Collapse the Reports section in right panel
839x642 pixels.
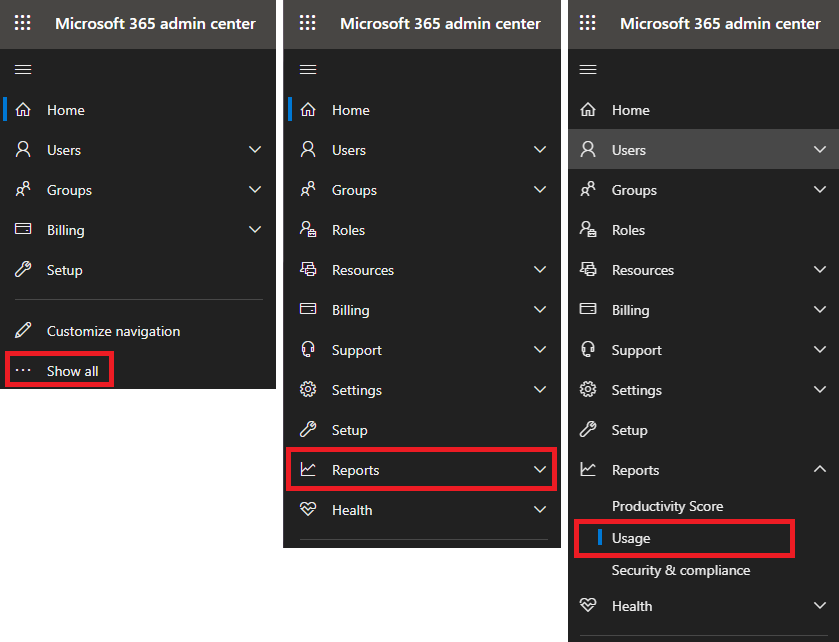click(x=820, y=469)
